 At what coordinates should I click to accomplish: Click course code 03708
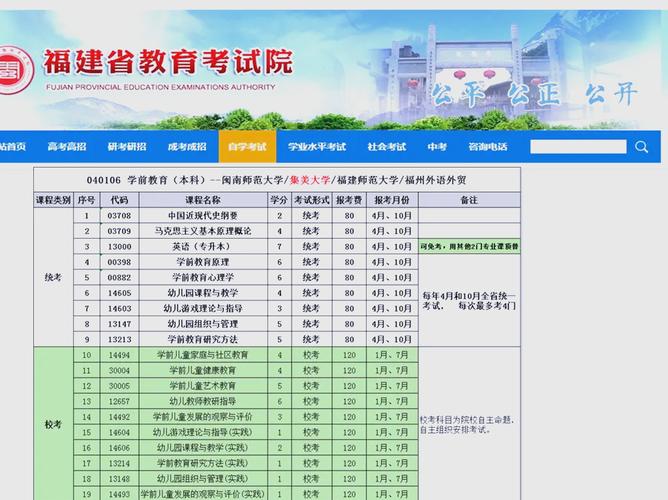[x=119, y=216]
